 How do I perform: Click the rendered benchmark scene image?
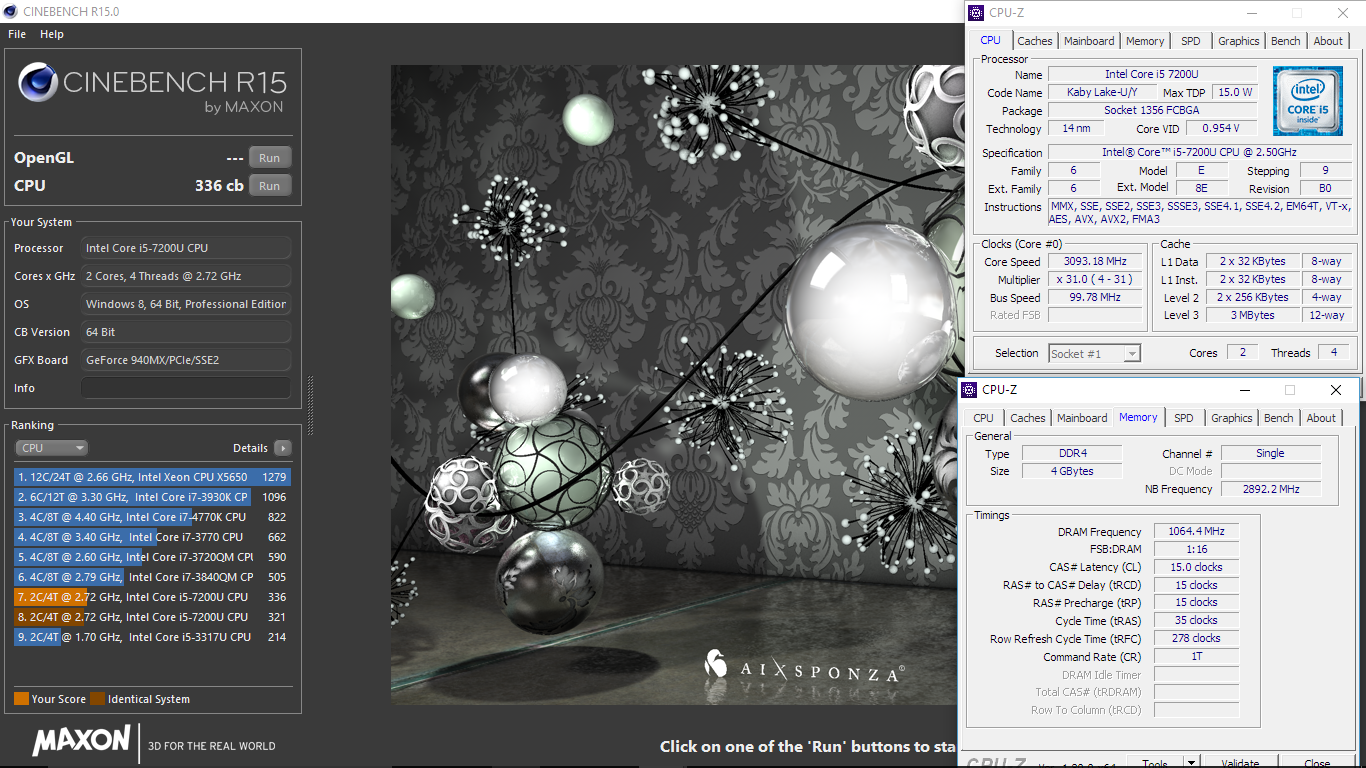point(674,385)
